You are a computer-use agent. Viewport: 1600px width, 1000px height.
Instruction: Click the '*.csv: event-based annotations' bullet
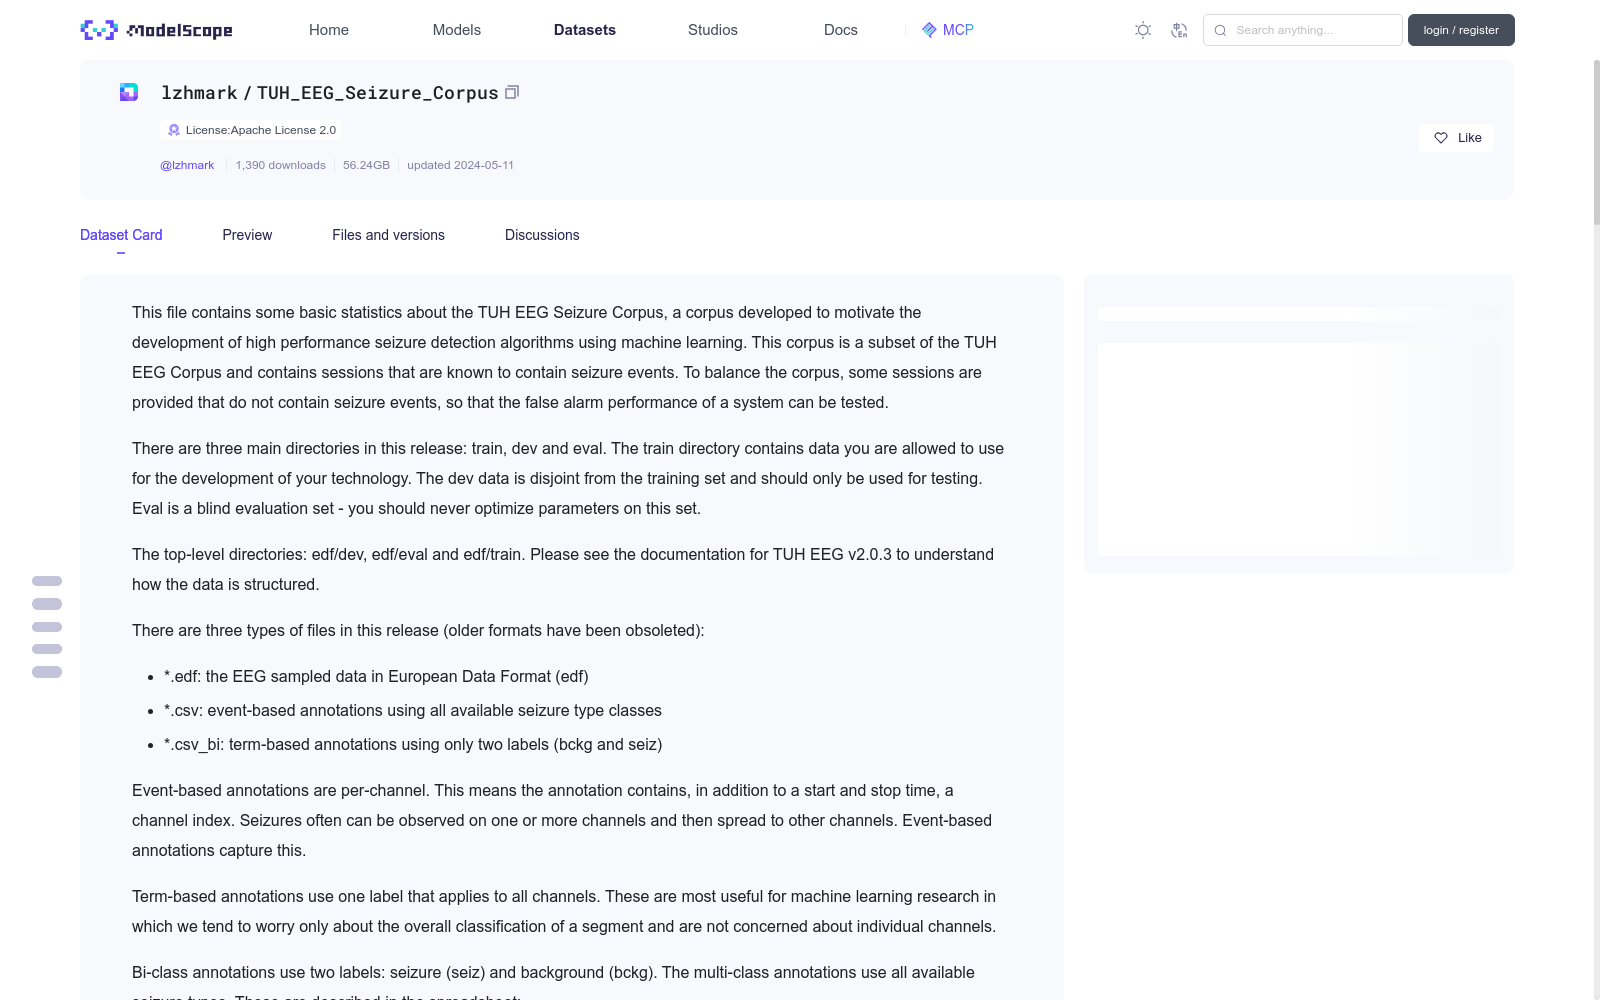pyautogui.click(x=413, y=710)
